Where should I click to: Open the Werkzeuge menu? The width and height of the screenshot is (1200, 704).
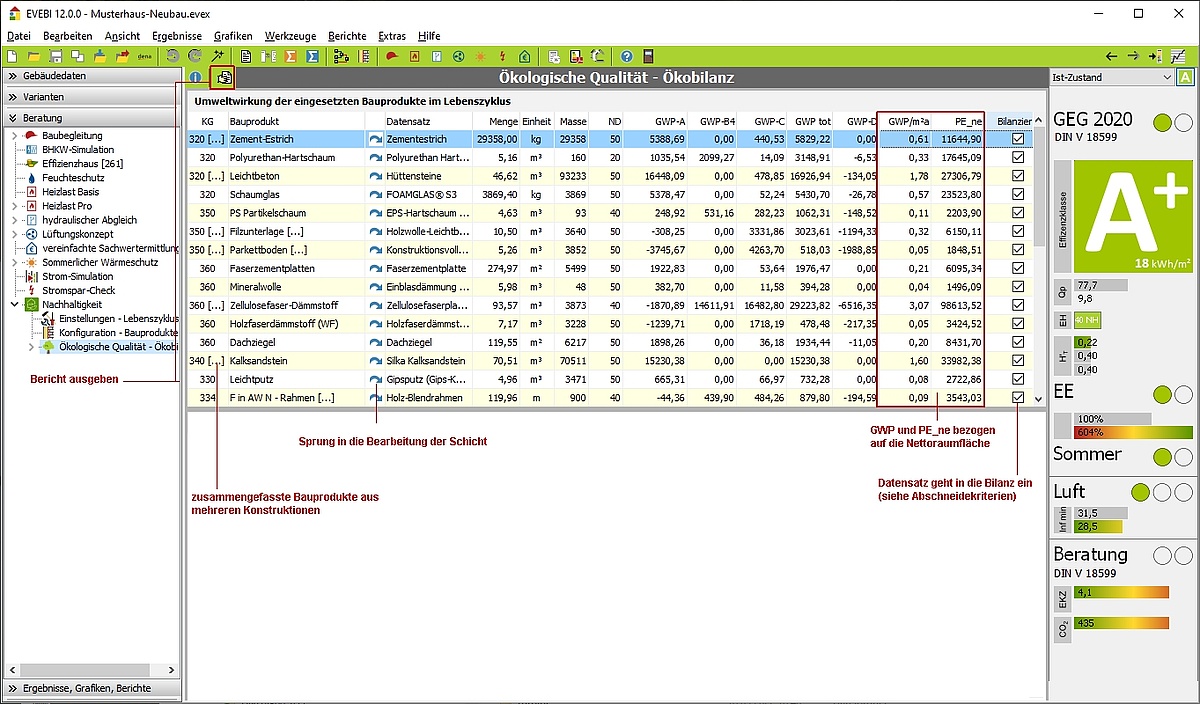coord(290,35)
